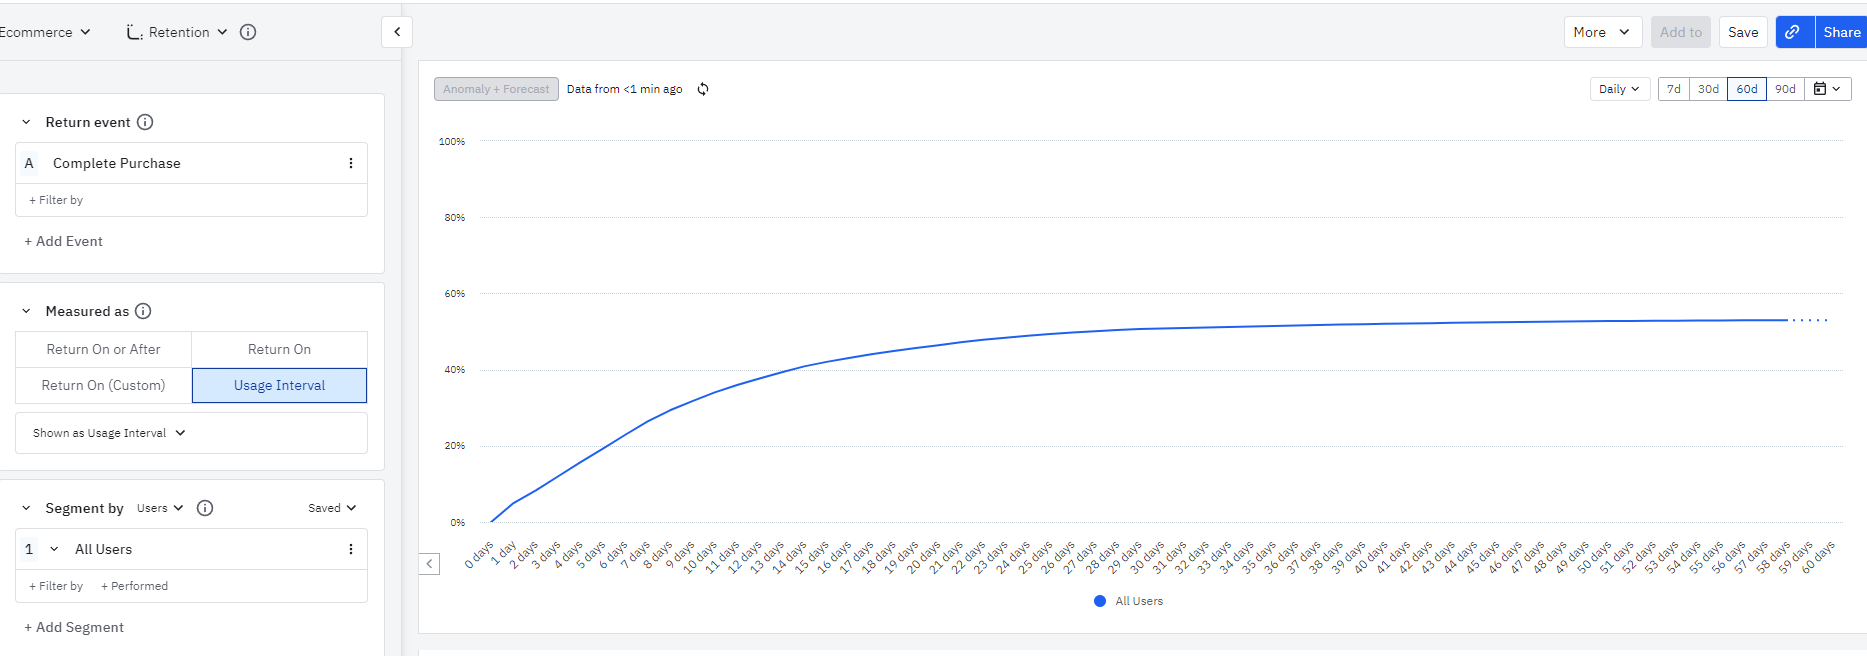Open Complete Purchase event options menu
The image size is (1867, 656).
click(x=351, y=163)
